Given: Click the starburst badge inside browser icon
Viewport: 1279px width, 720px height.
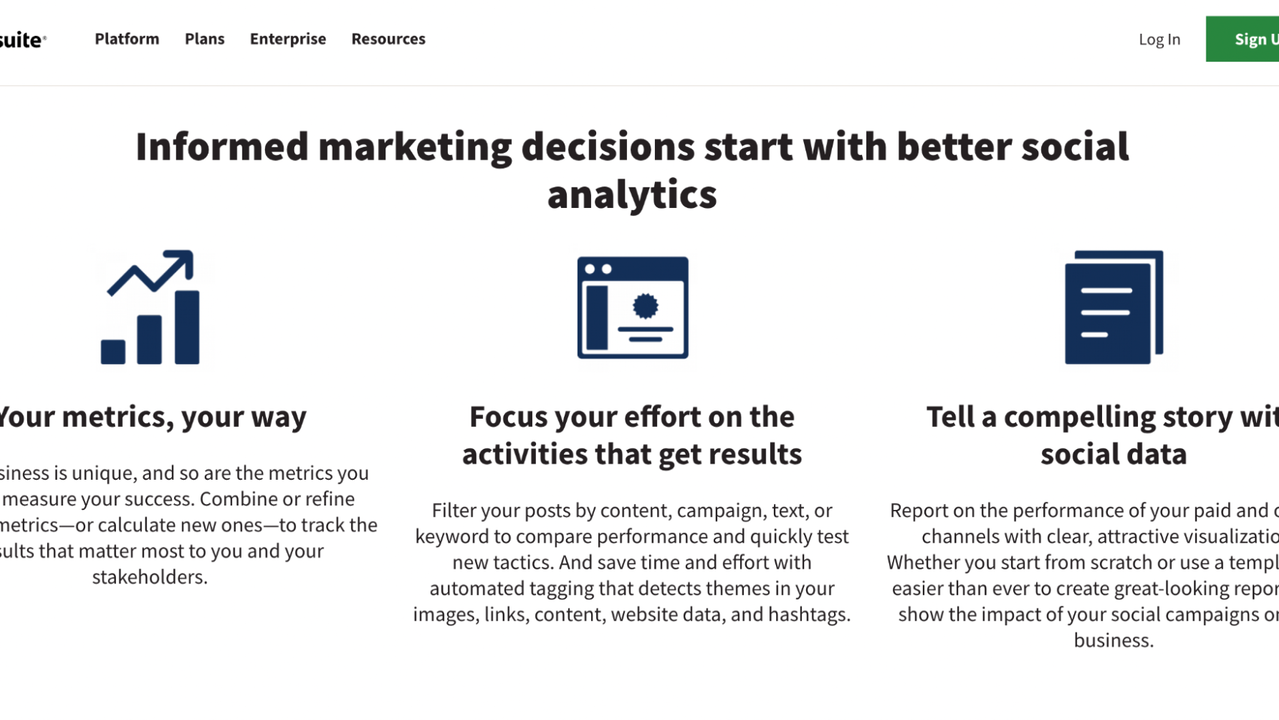Looking at the screenshot, I should (x=645, y=305).
